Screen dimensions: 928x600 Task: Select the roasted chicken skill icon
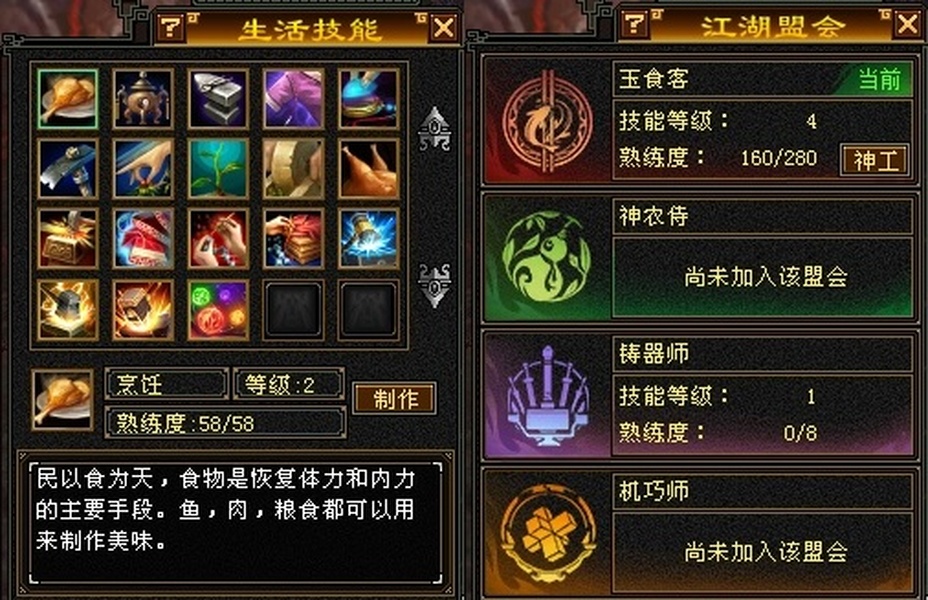(369, 169)
